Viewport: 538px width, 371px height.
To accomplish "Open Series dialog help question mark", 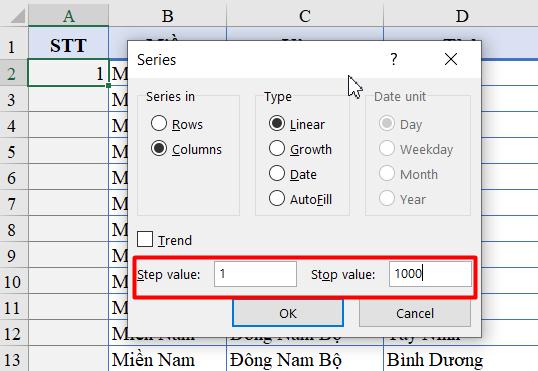I will (x=394, y=59).
